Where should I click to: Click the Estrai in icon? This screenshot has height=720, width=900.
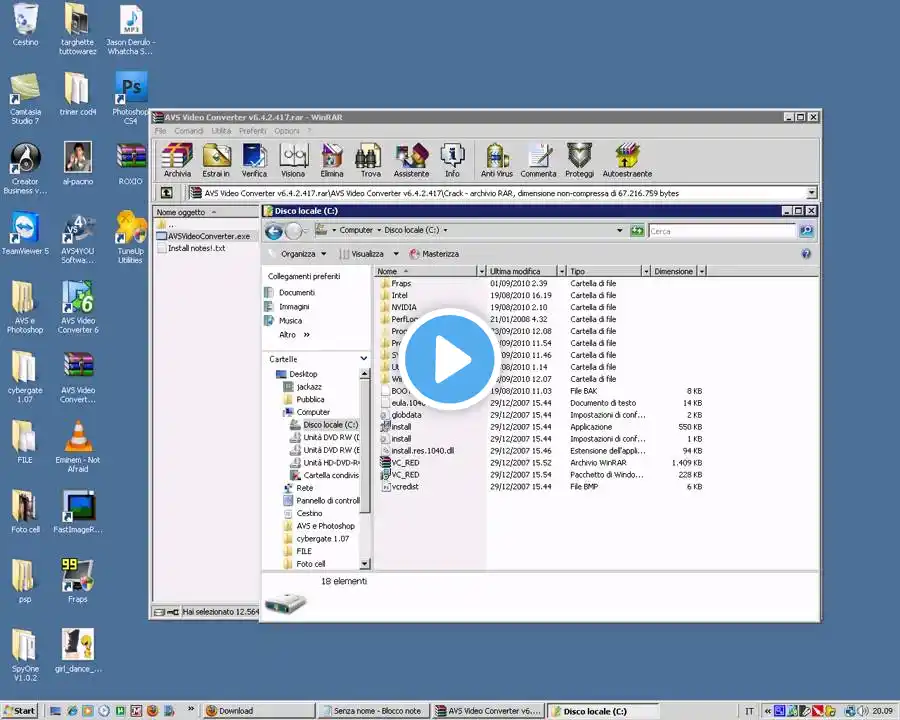(x=216, y=160)
